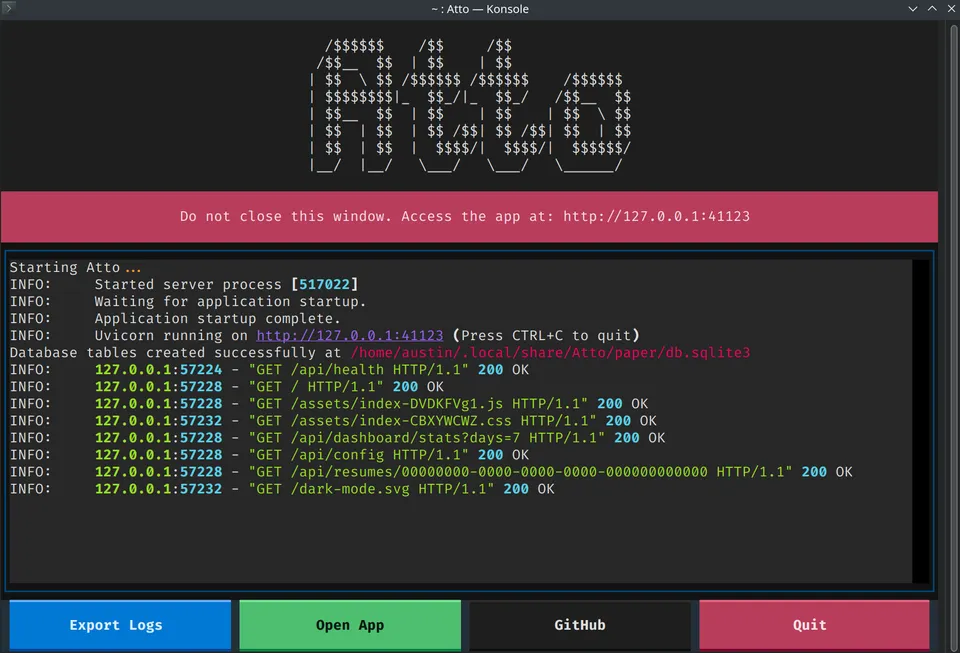Click the server process ID 517022
The width and height of the screenshot is (960, 653).
tap(324, 285)
